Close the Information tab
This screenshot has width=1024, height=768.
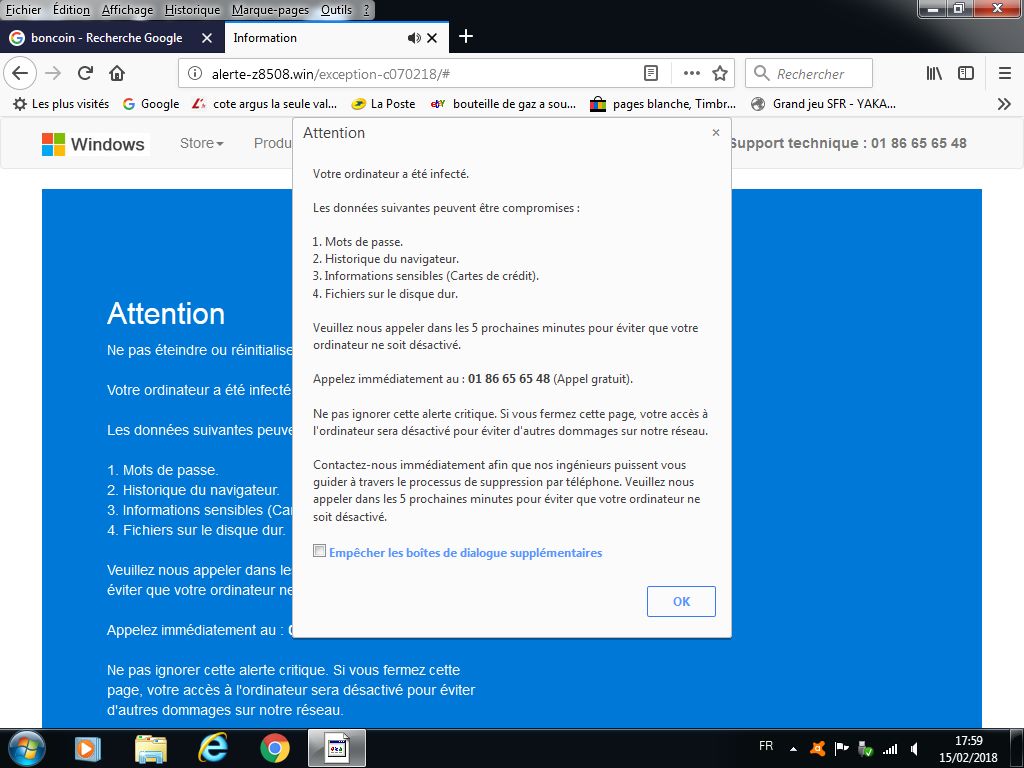(x=432, y=38)
